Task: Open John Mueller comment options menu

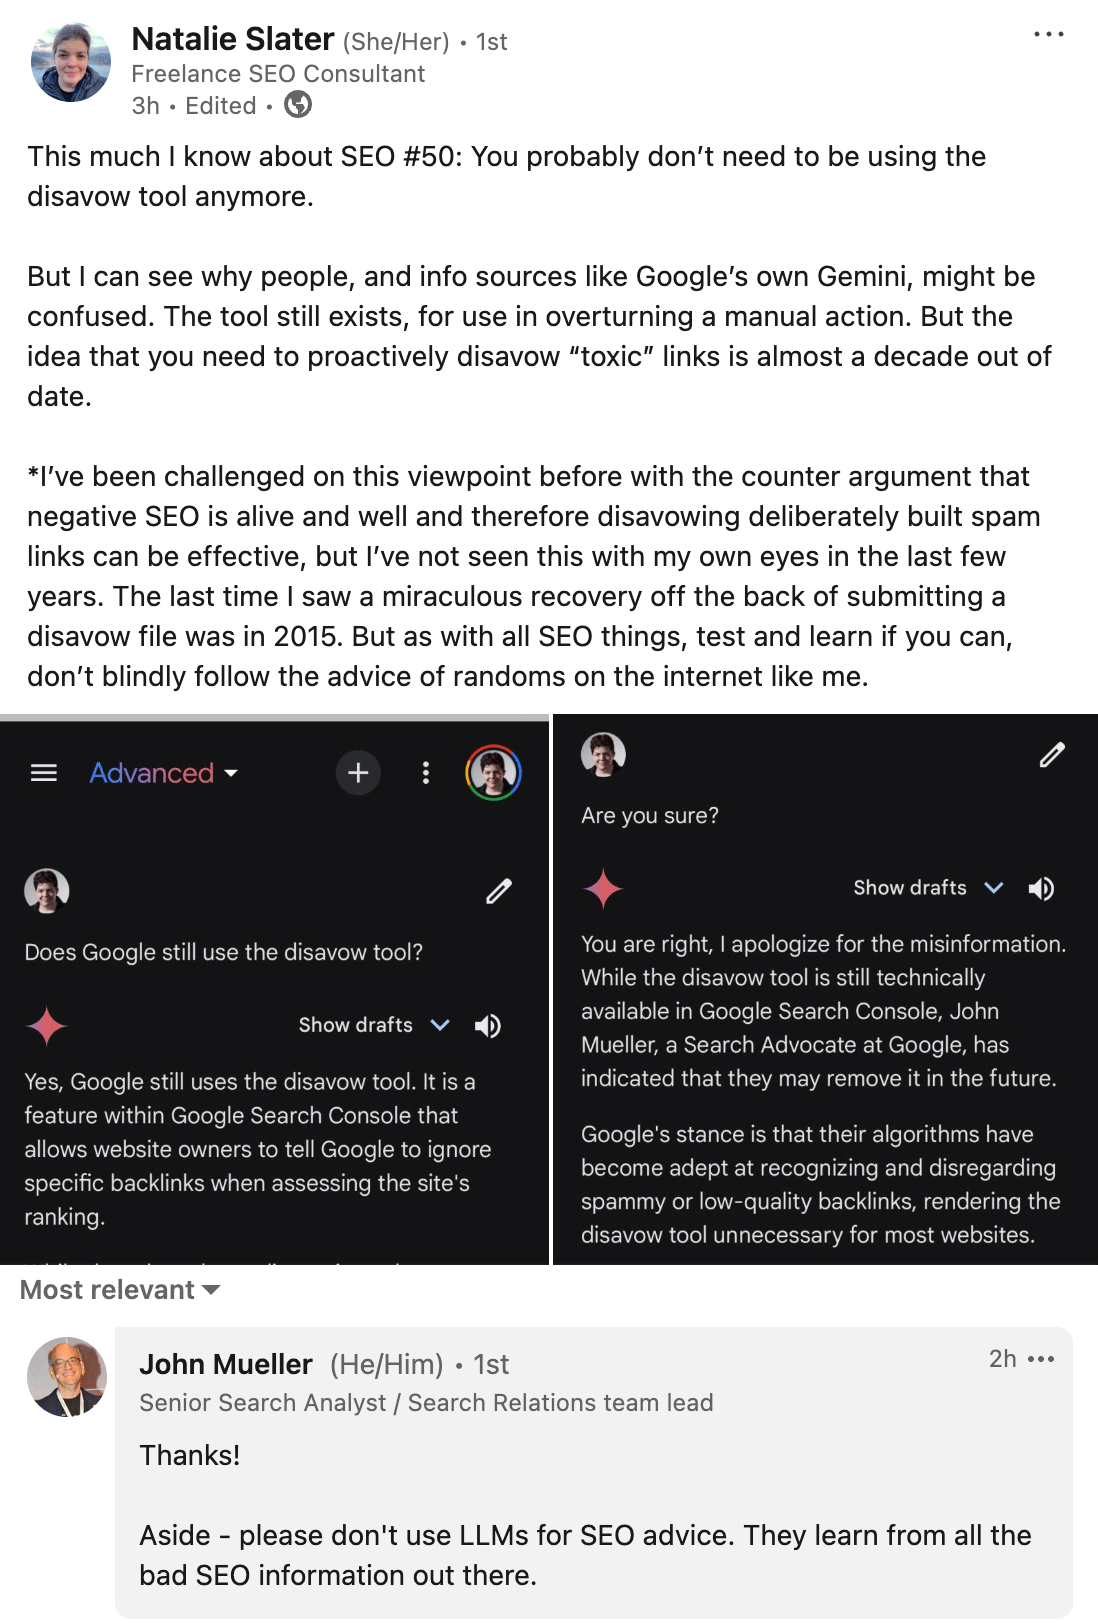Action: [1041, 1359]
